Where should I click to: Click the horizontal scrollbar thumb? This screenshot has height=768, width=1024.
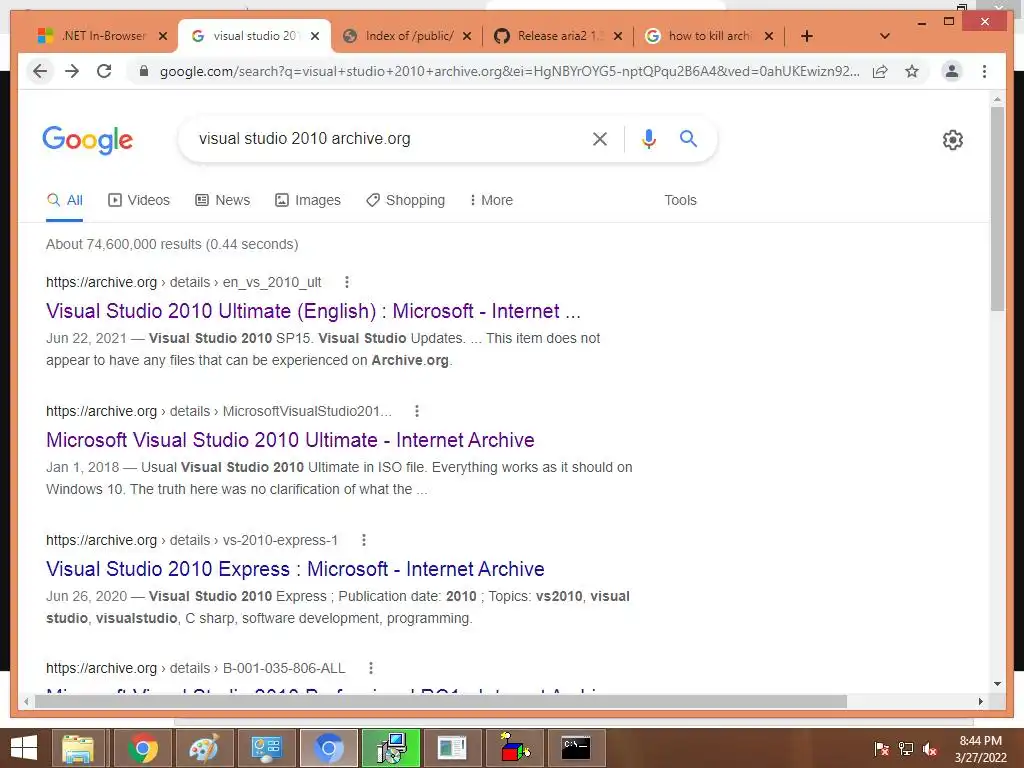click(x=441, y=701)
